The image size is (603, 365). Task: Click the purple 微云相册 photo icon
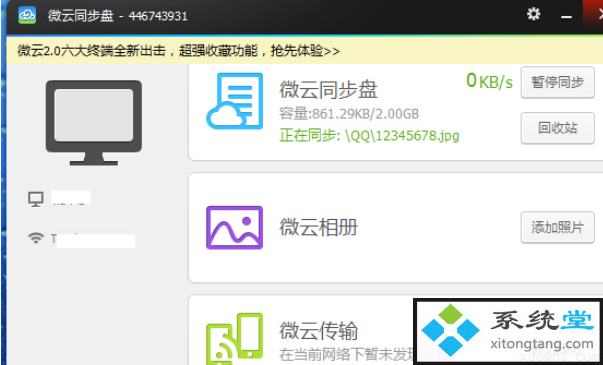pyautogui.click(x=235, y=228)
